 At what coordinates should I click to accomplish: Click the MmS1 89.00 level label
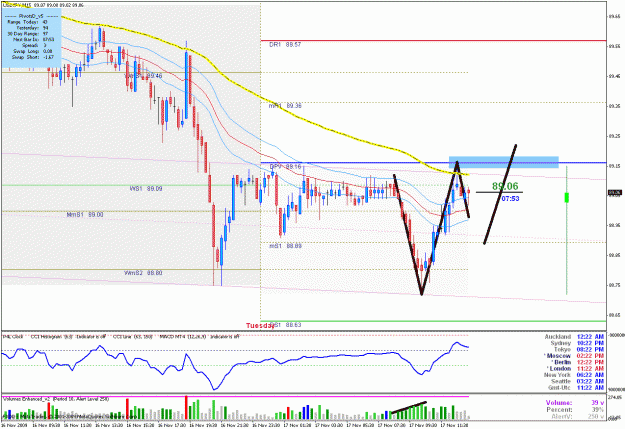point(85,214)
